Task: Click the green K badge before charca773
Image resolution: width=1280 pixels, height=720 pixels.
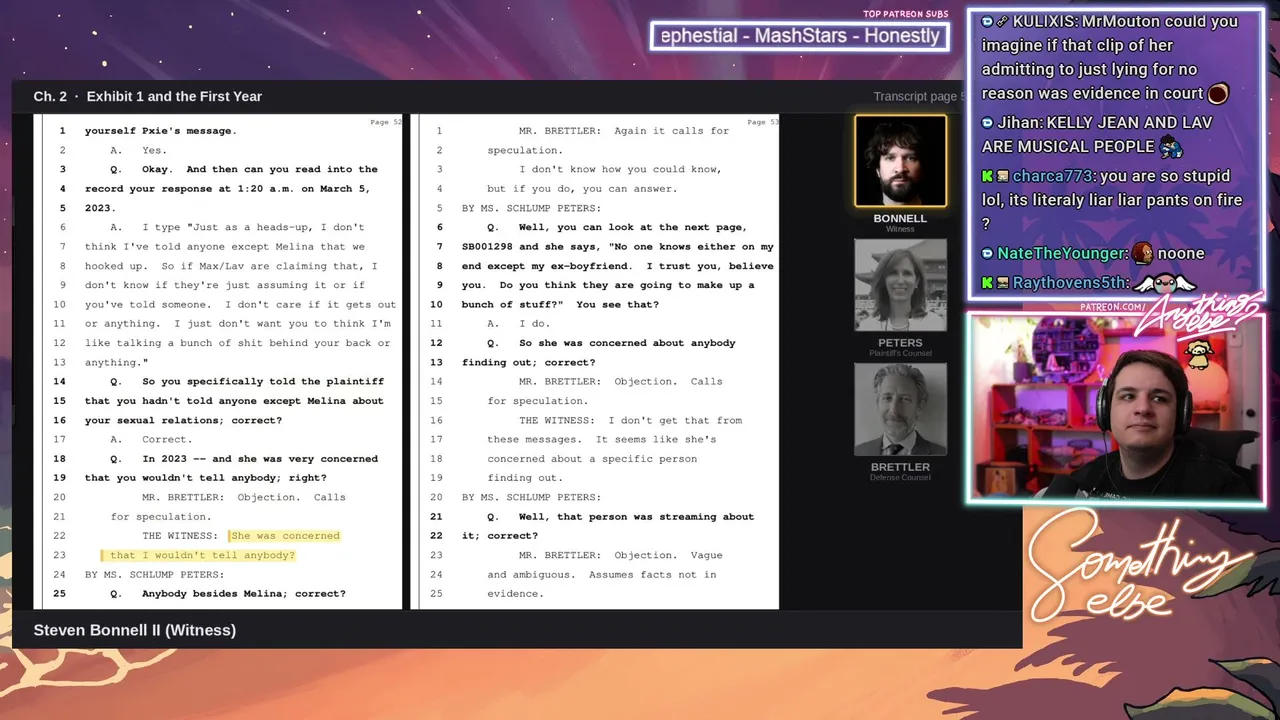Action: click(987, 176)
